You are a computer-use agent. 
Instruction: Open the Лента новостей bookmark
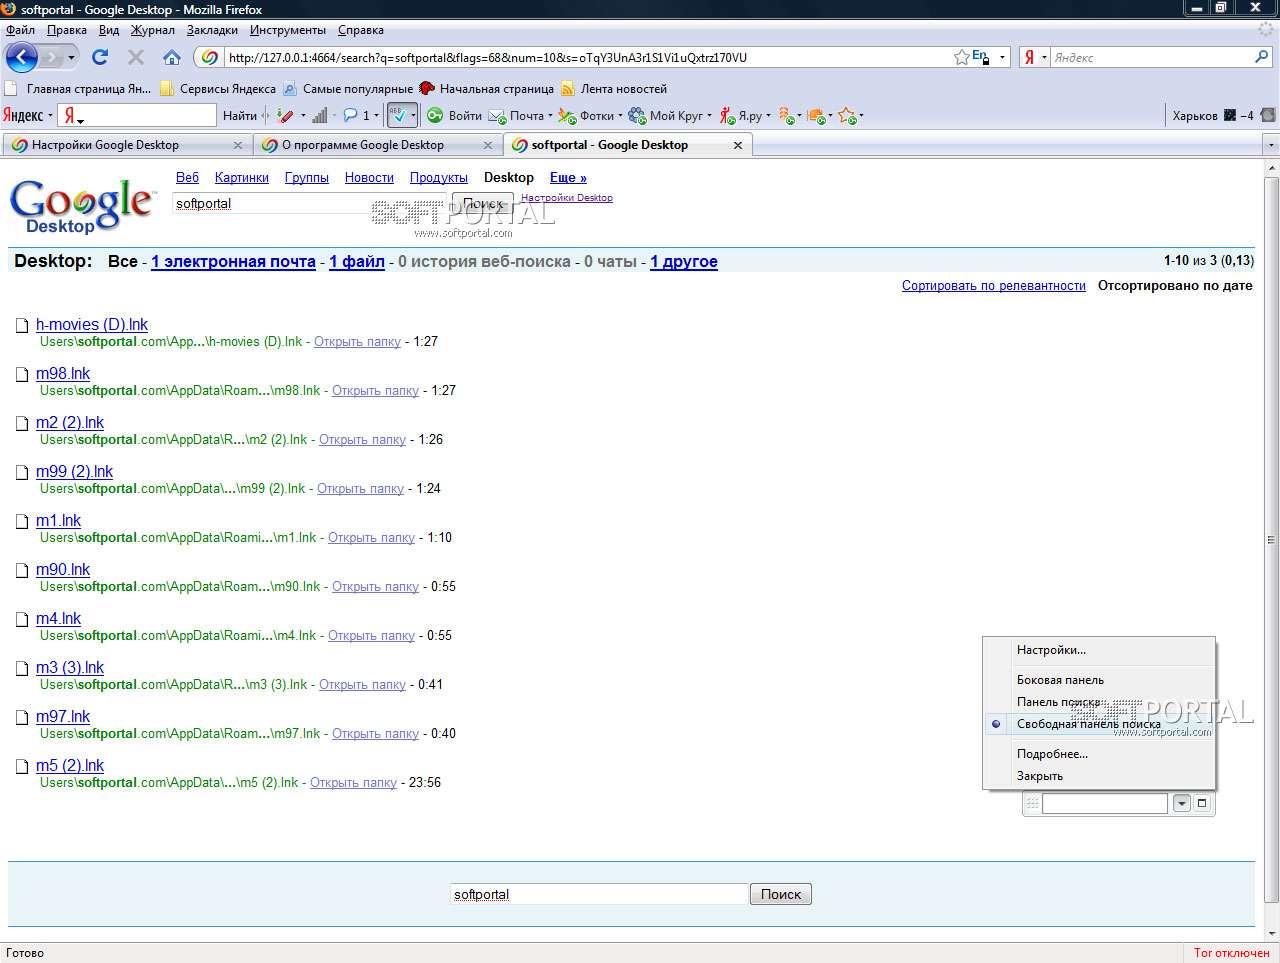(x=614, y=89)
